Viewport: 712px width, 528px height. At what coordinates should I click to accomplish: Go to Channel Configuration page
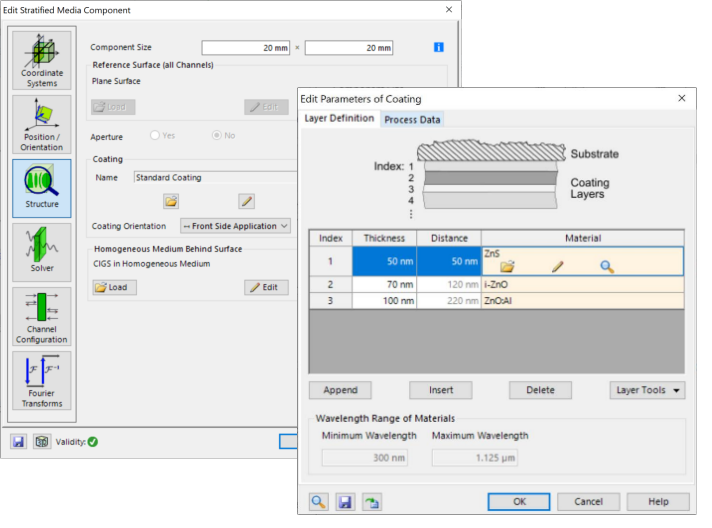pyautogui.click(x=42, y=317)
